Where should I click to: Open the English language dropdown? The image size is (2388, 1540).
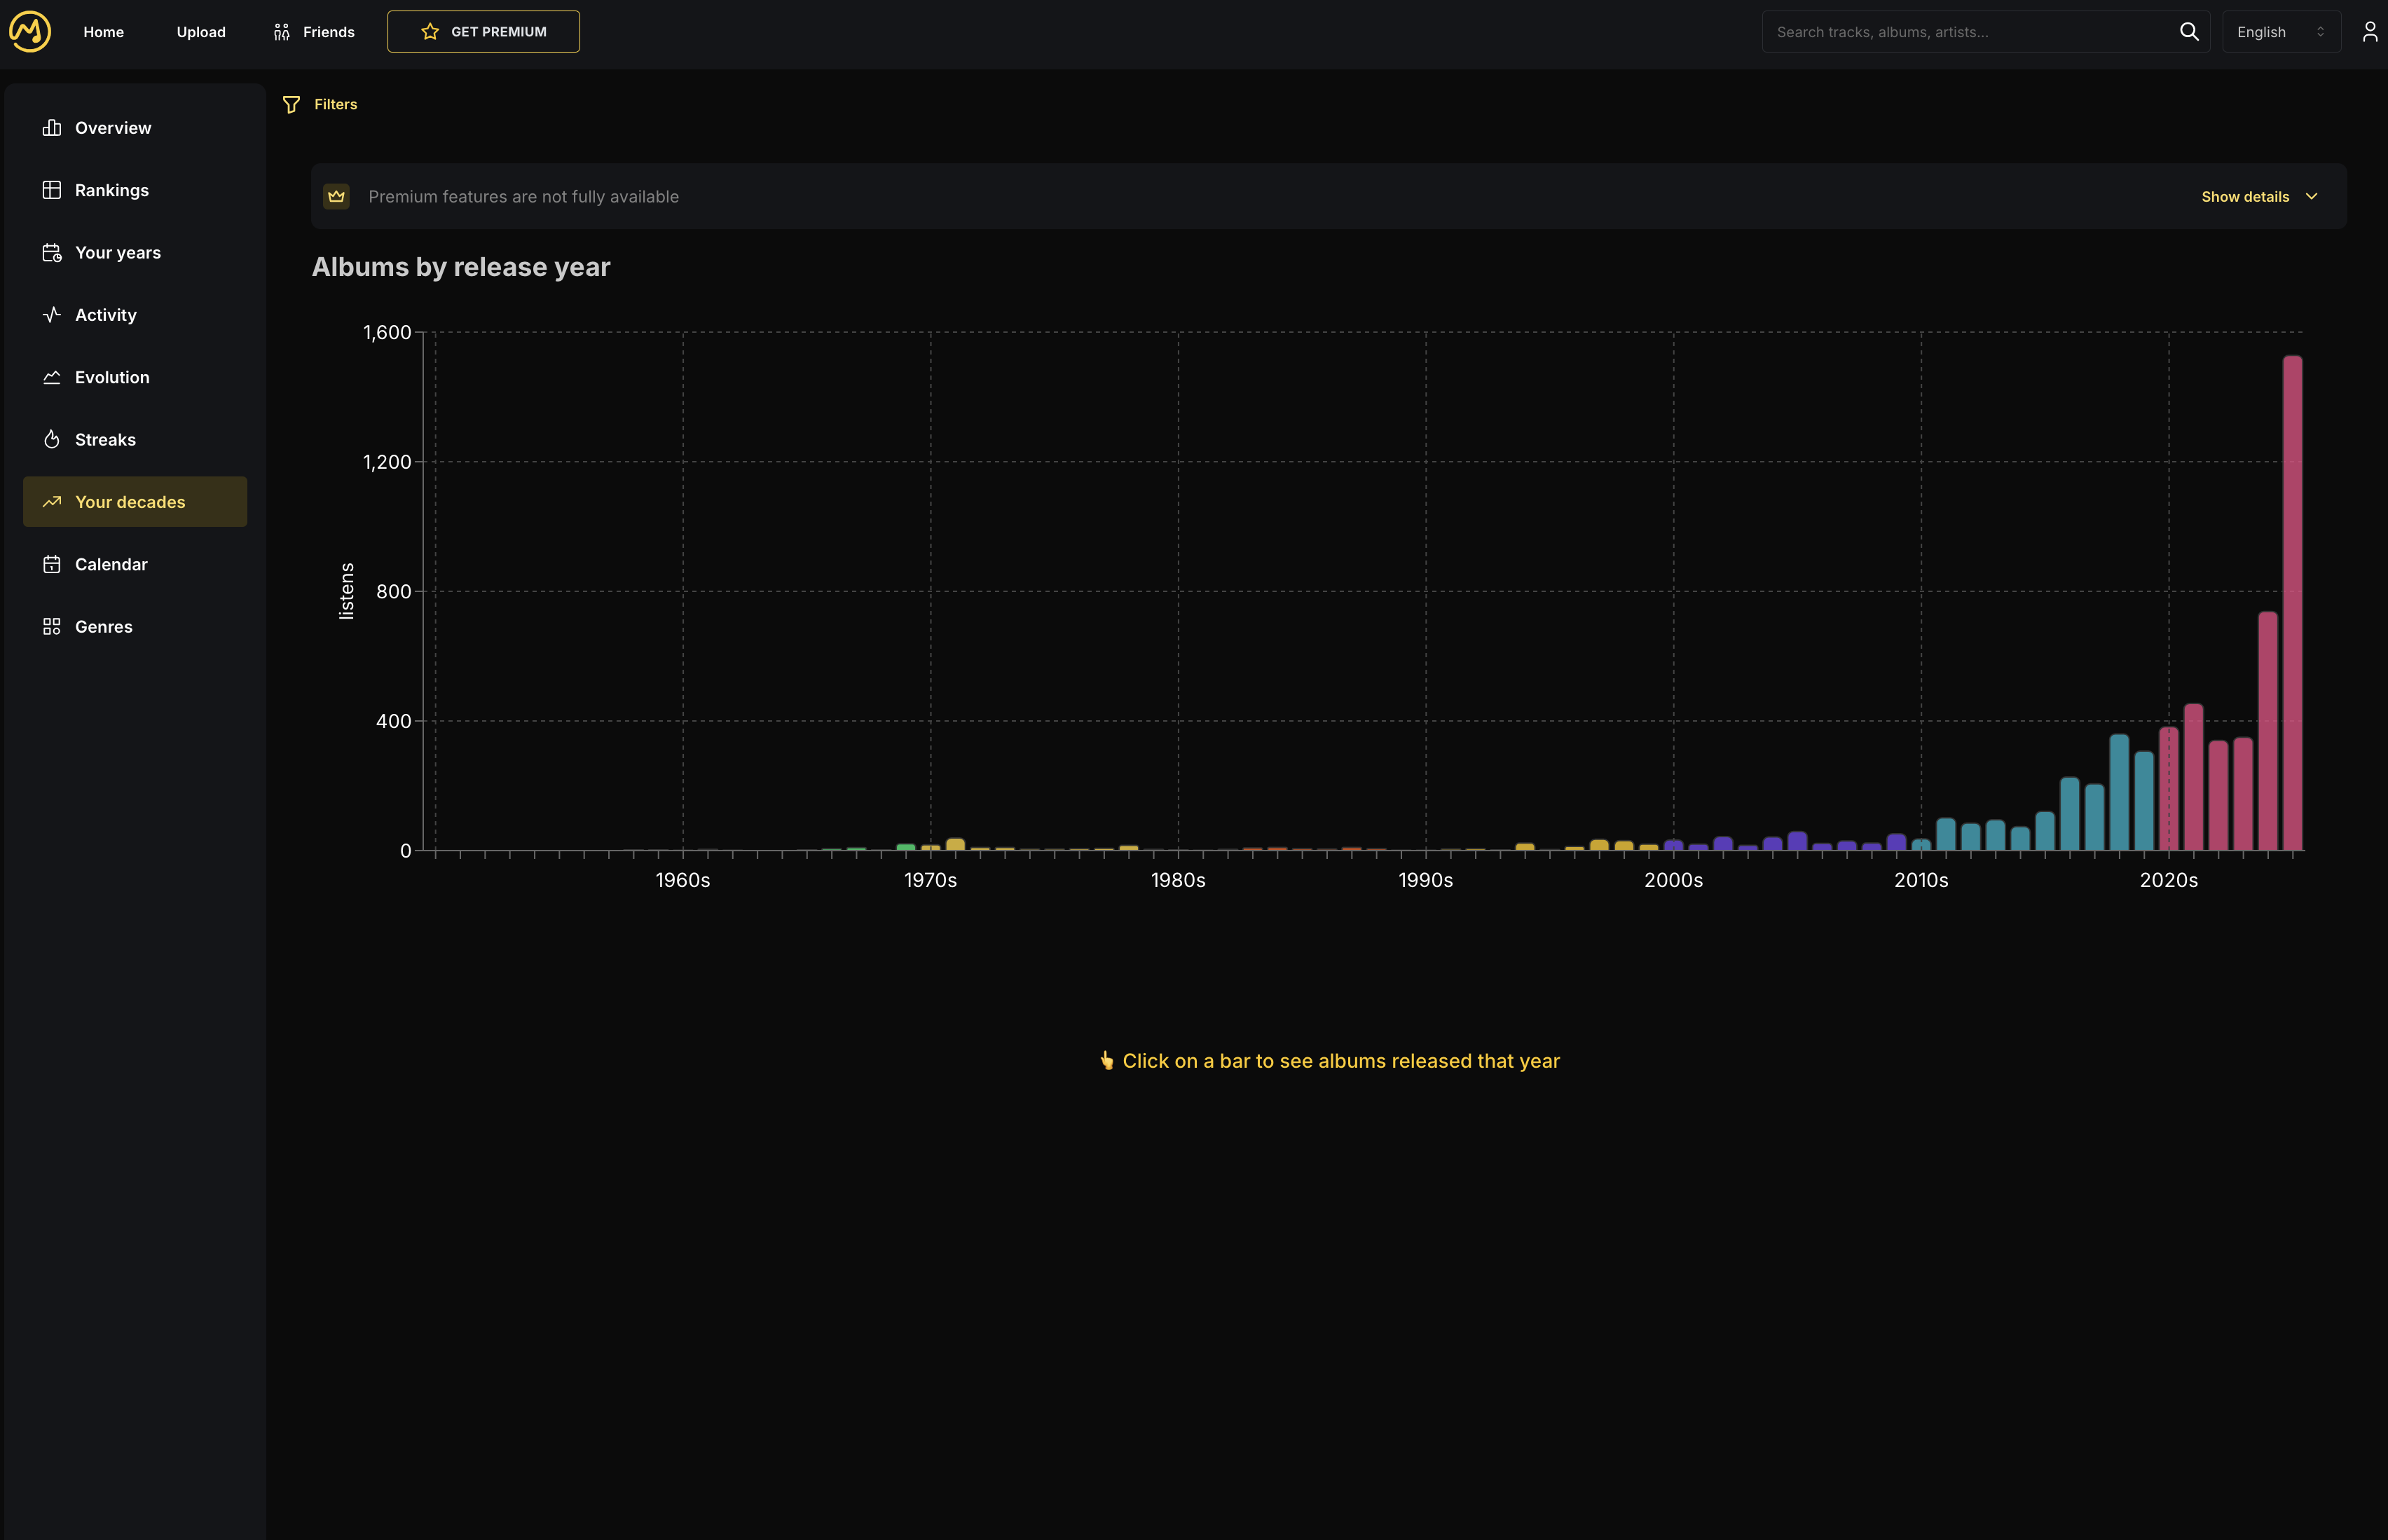(2280, 32)
